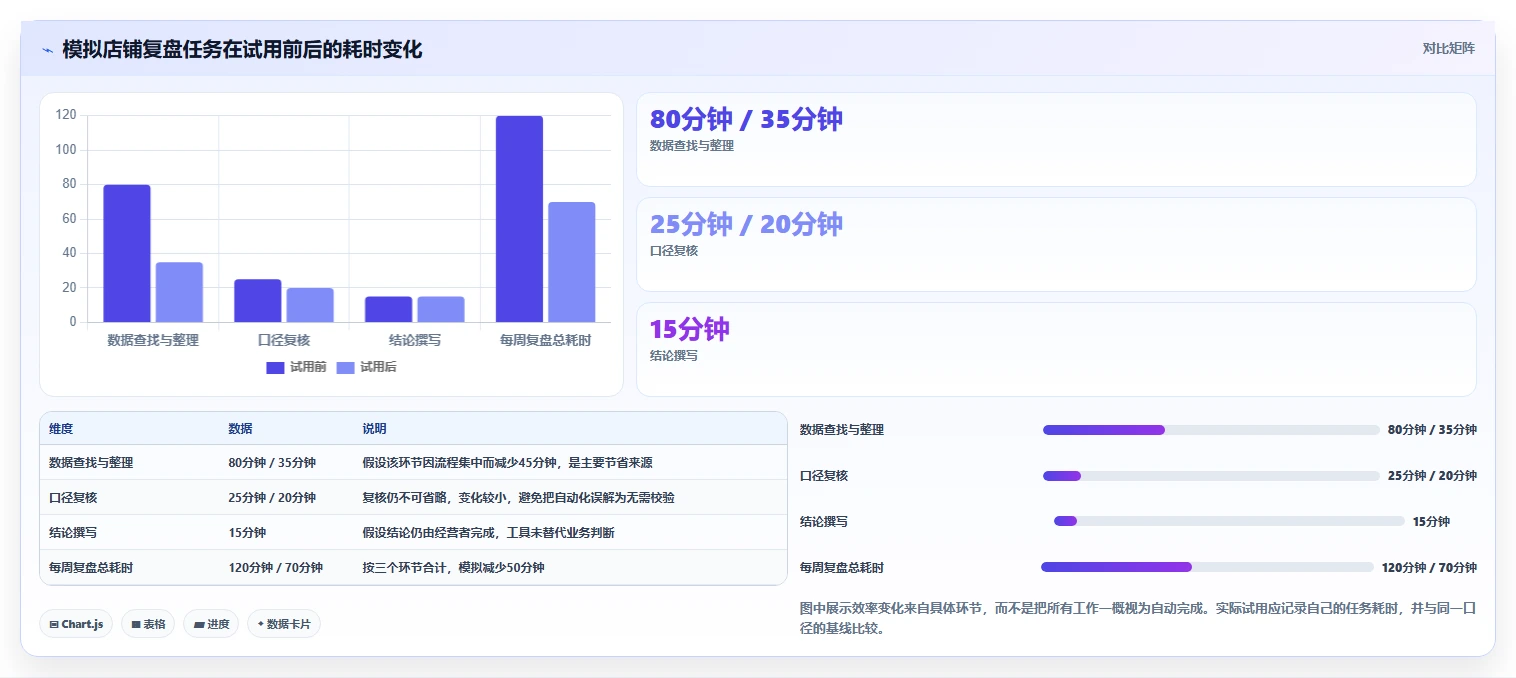The image size is (1516, 678).
Task: Click the 试用后 bar for 口径复核
Action: tap(310, 305)
